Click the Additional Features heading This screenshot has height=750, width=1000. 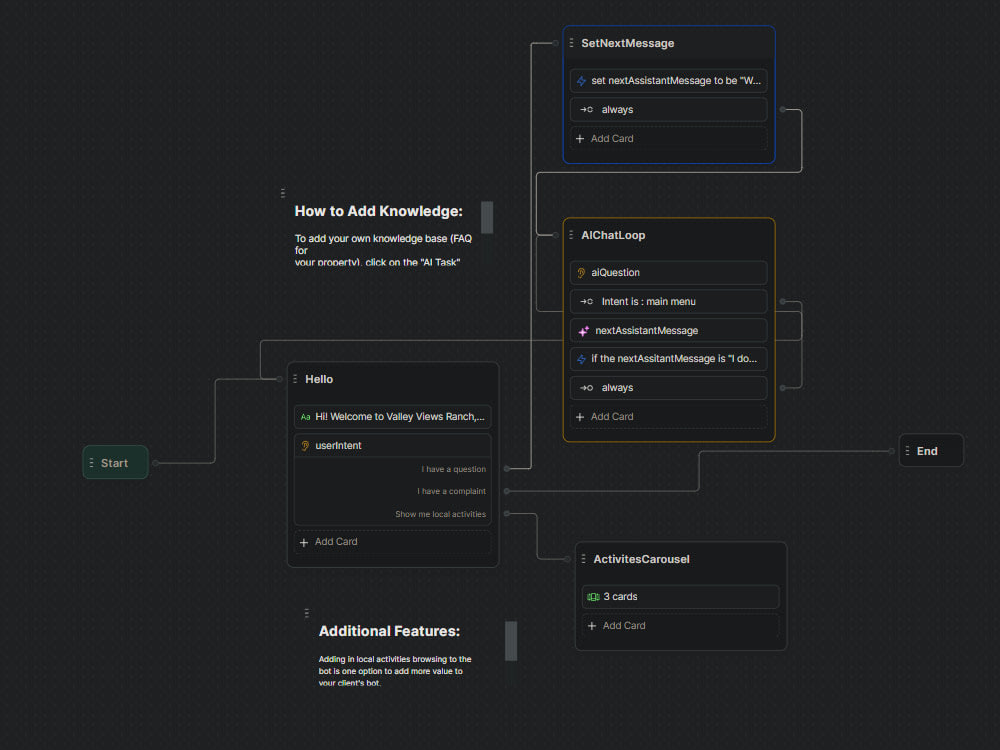[390, 631]
